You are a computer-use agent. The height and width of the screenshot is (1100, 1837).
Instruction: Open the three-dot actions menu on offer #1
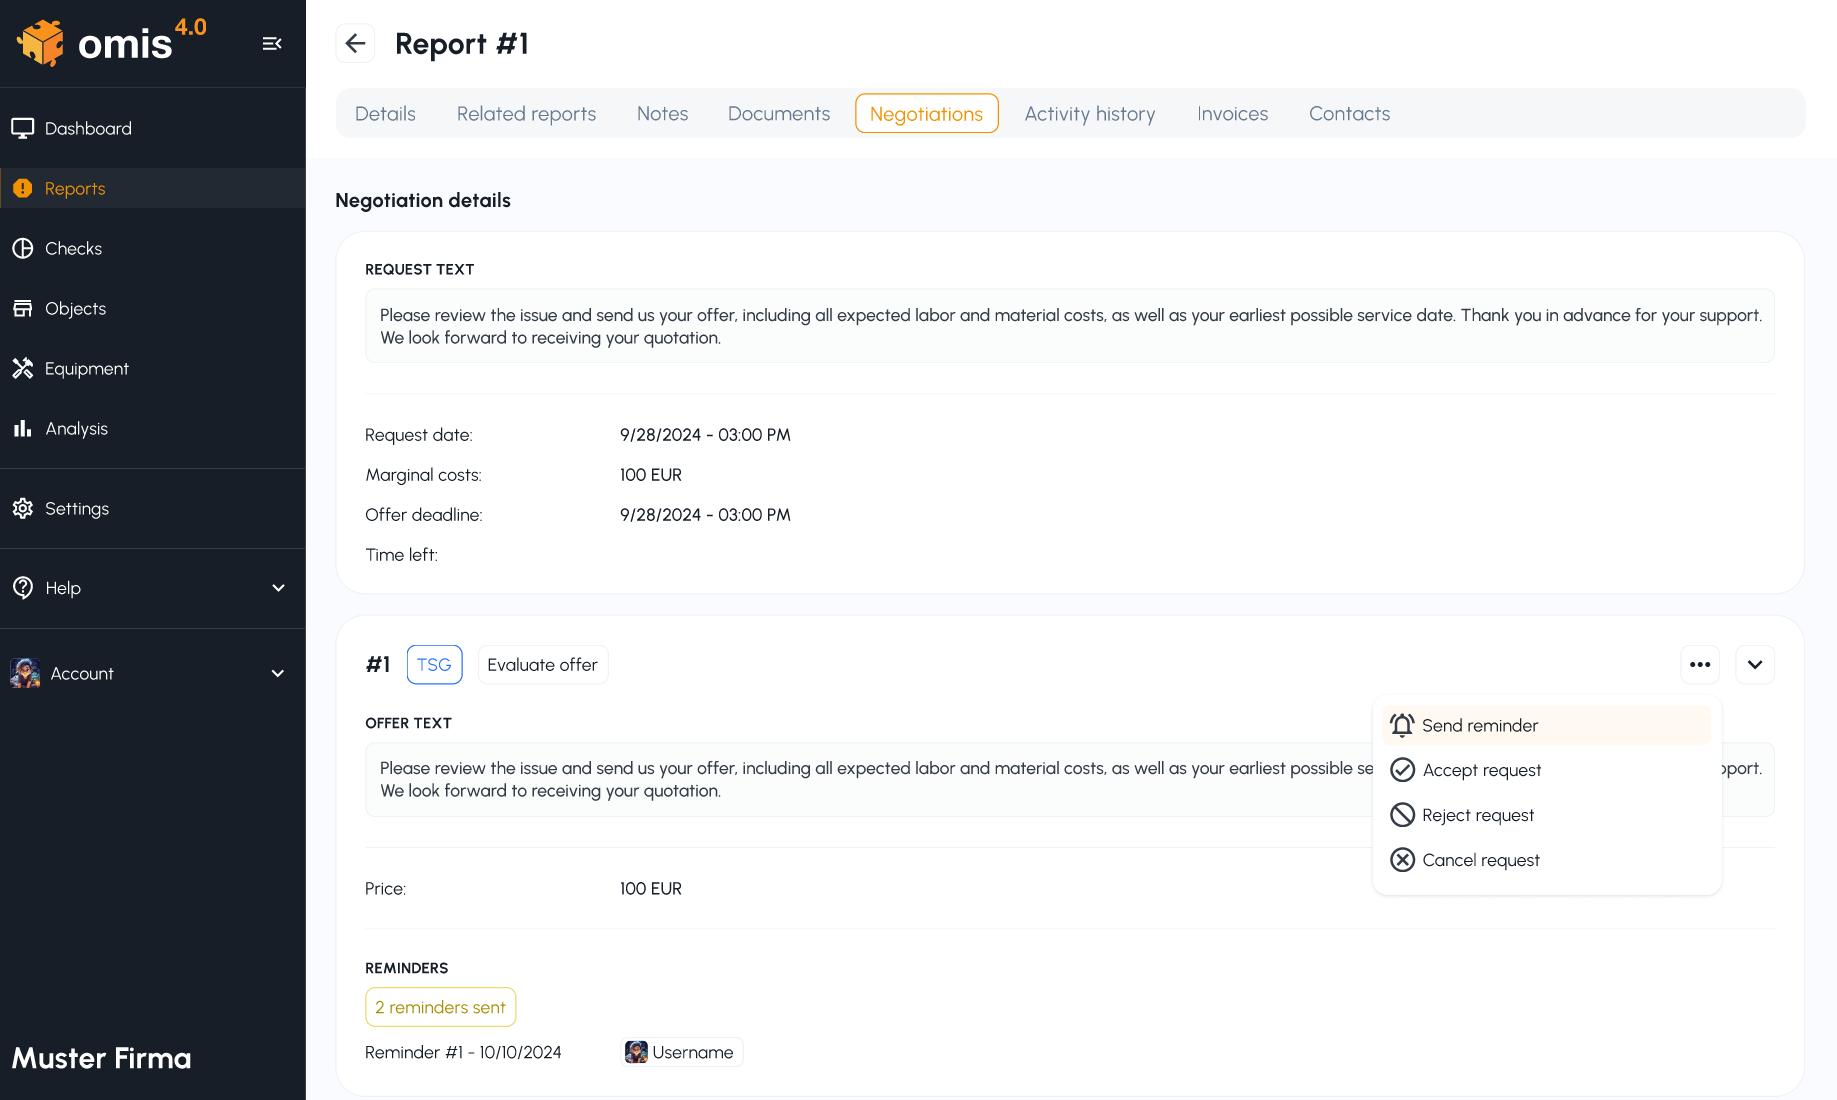tap(1699, 664)
